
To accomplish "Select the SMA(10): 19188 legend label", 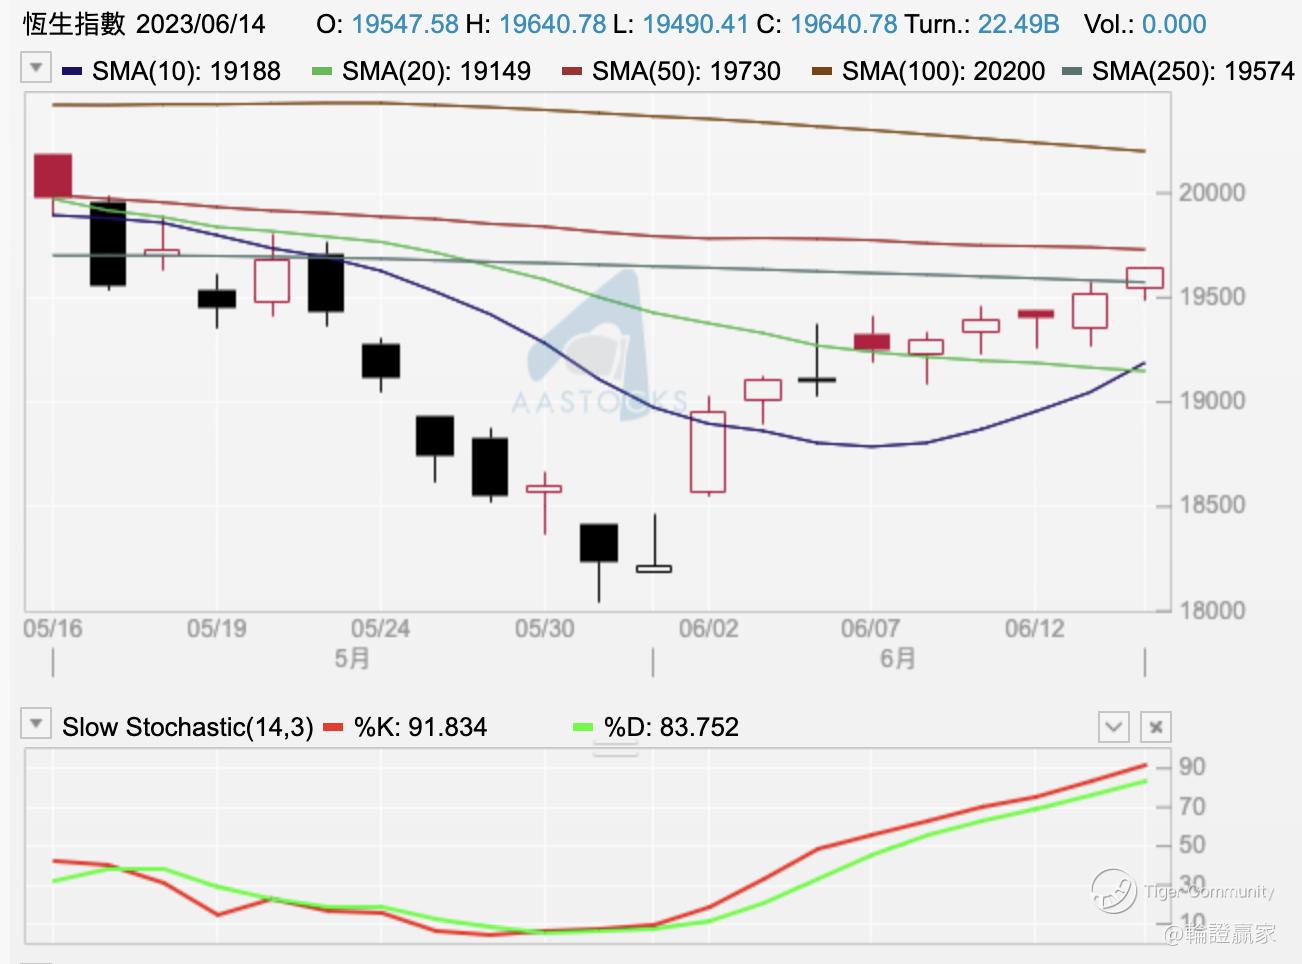I will 186,71.
